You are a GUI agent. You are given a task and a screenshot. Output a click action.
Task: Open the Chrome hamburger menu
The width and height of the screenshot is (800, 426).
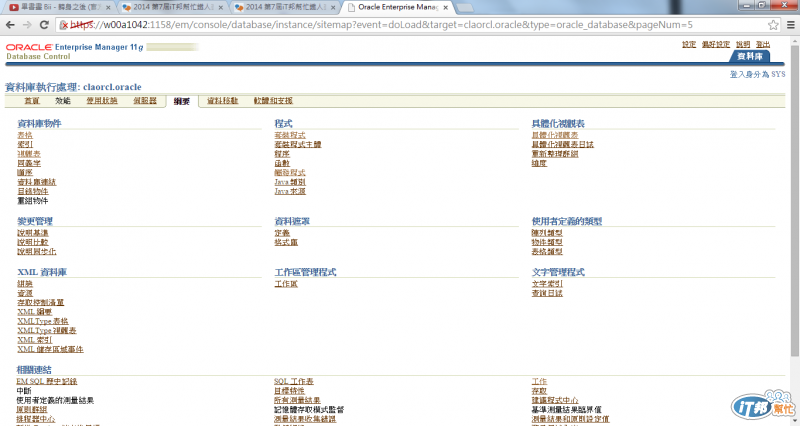(791, 24)
